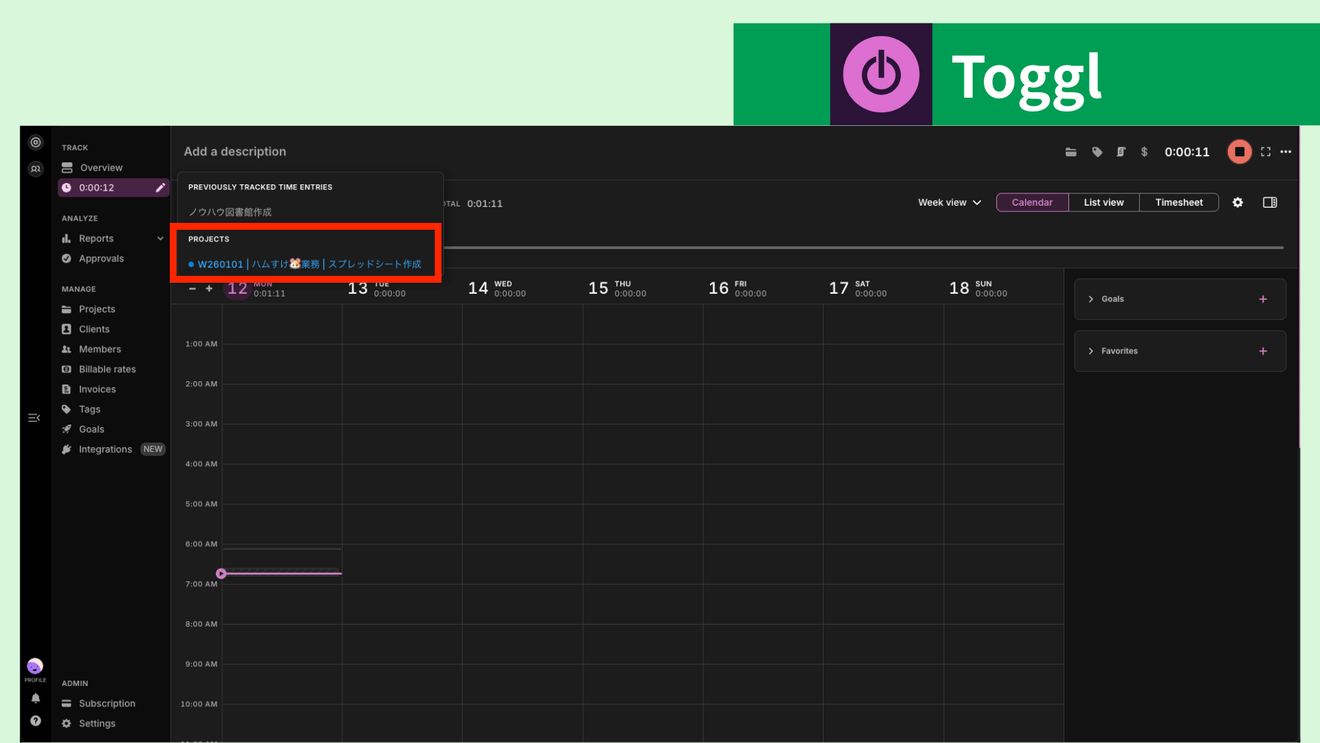Image resolution: width=1320 pixels, height=743 pixels.
Task: Open notifications bell icon
Action: tap(36, 699)
